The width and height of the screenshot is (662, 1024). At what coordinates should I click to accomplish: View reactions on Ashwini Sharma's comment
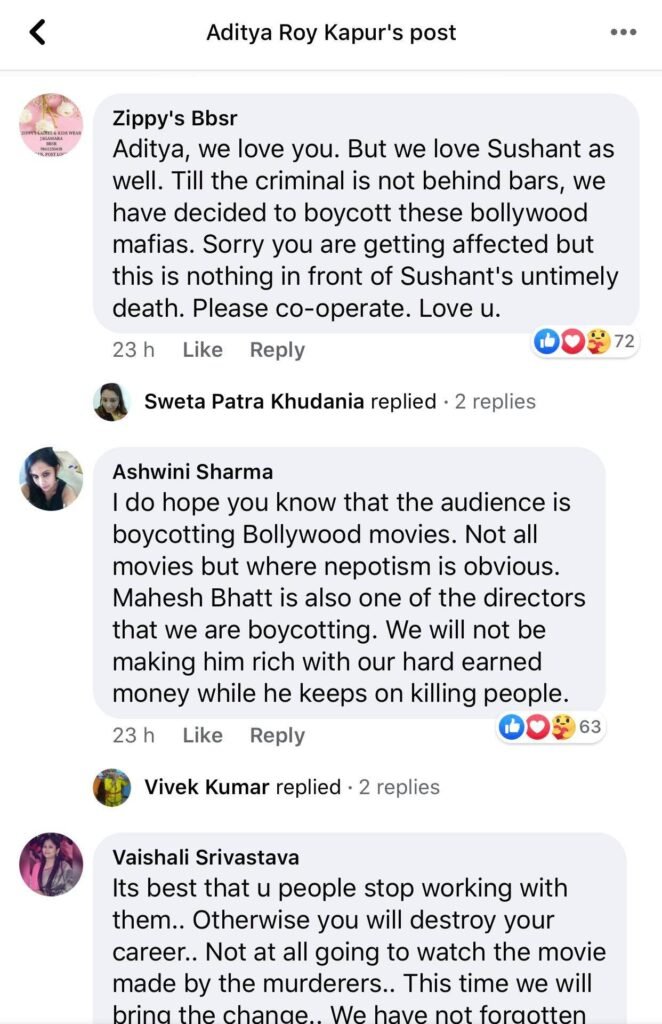[x=551, y=727]
